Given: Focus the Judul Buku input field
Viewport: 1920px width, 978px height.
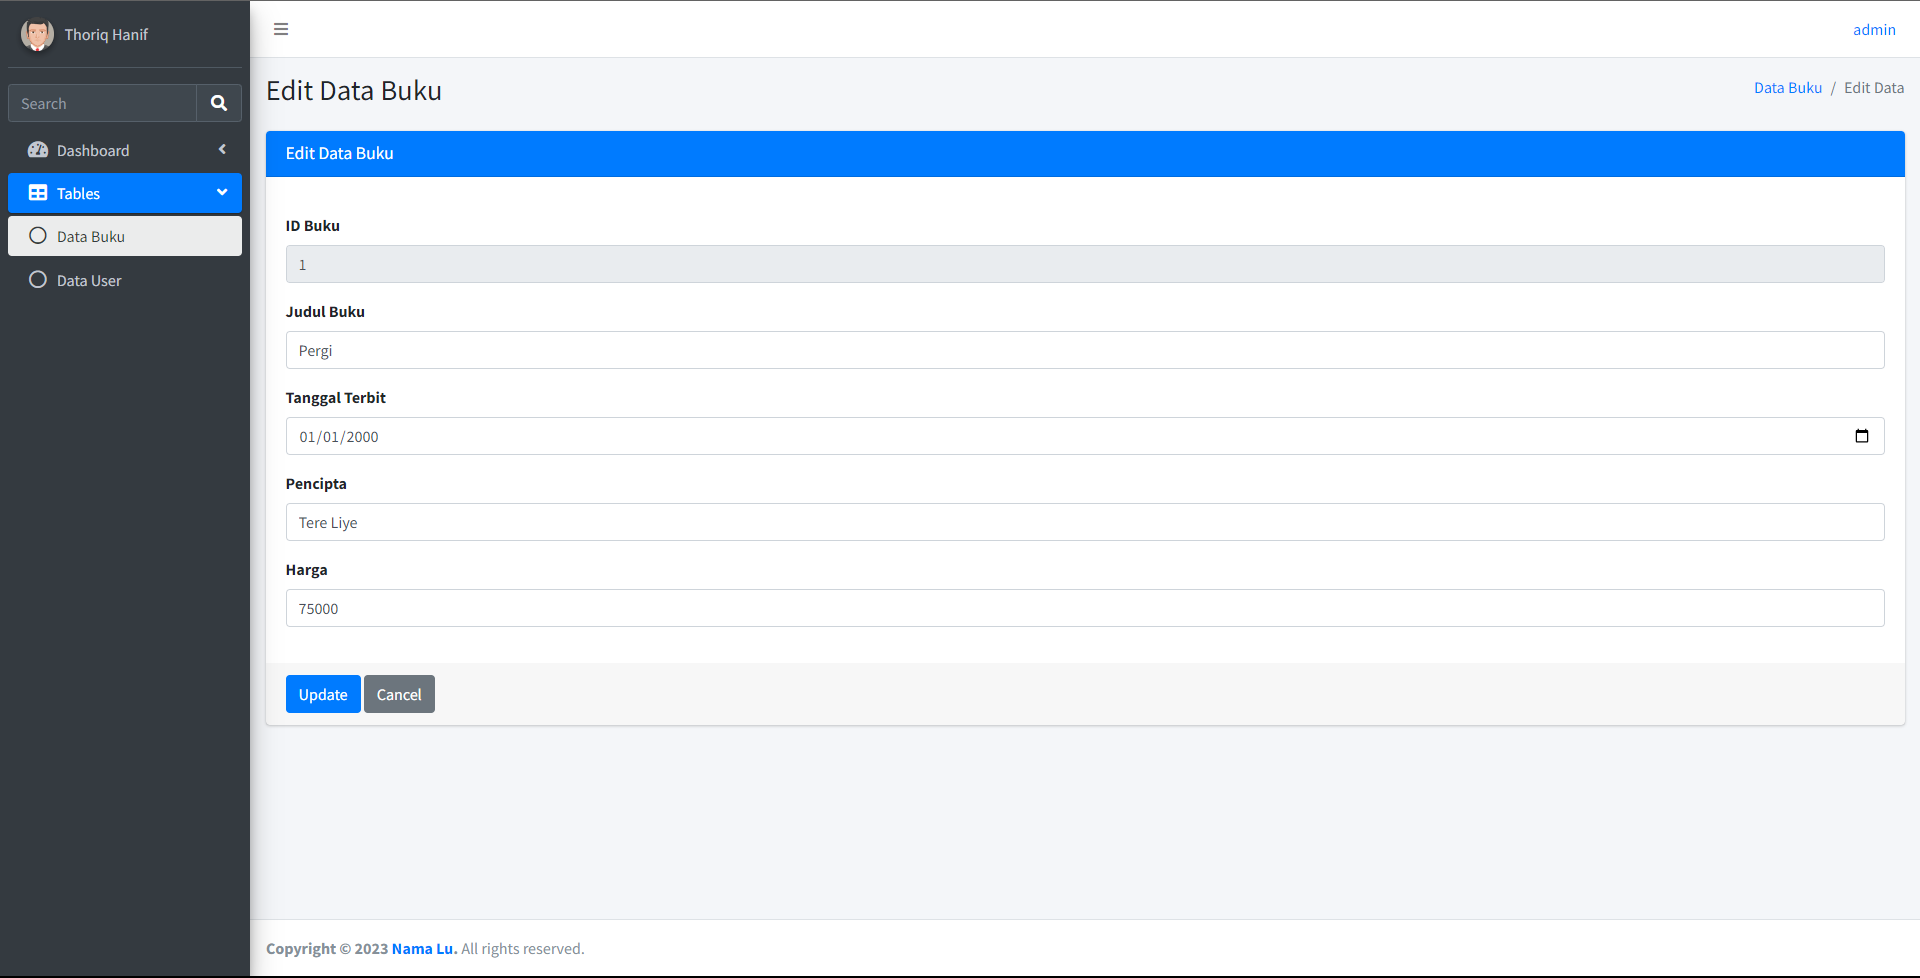Looking at the screenshot, I should tap(1084, 351).
